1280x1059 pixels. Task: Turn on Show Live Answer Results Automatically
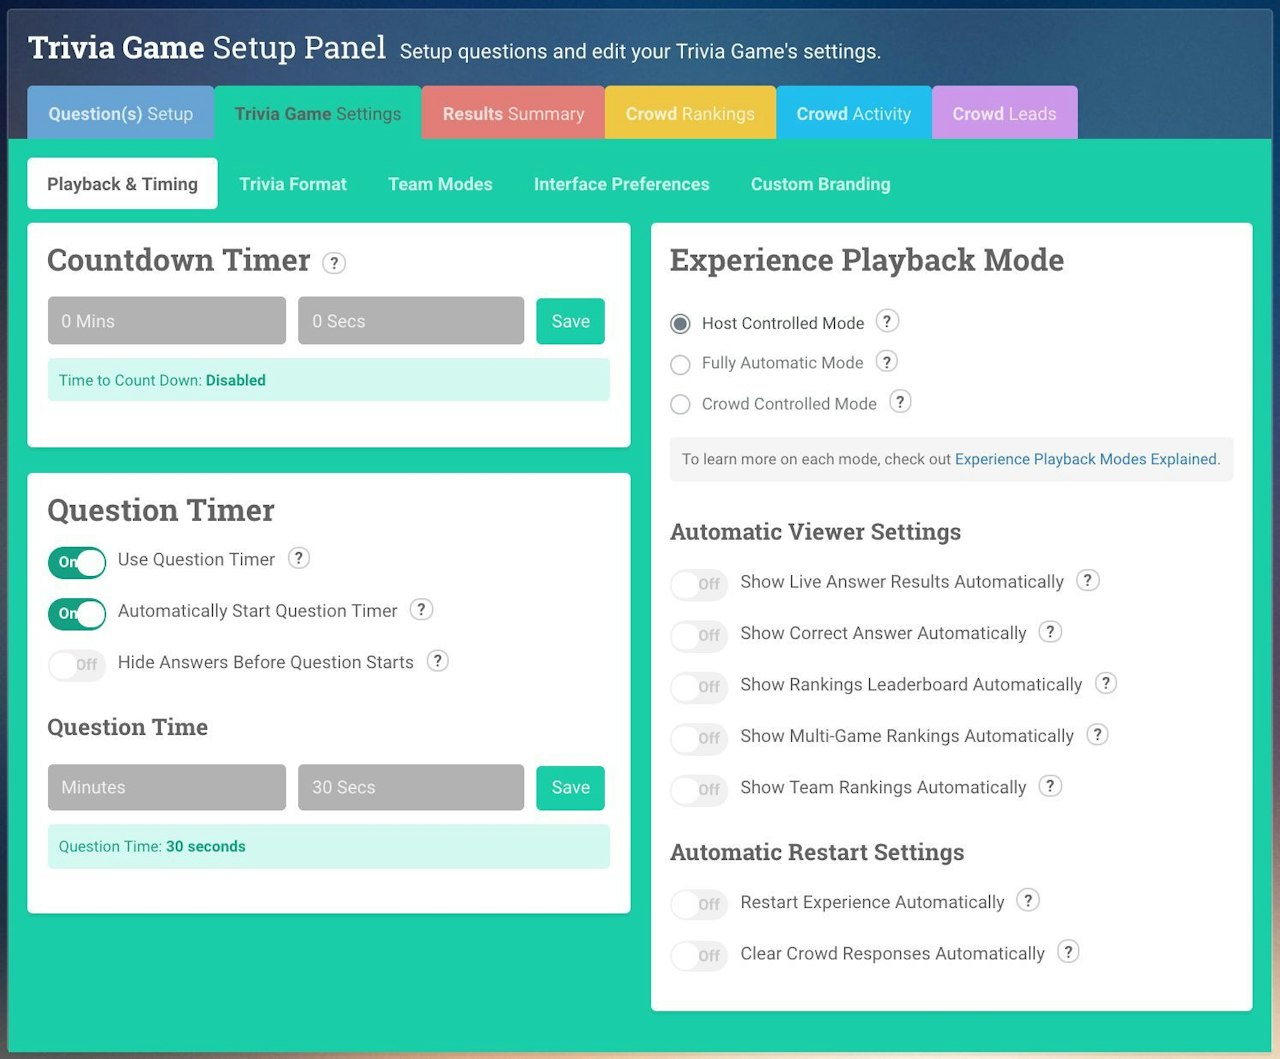pyautogui.click(x=698, y=584)
